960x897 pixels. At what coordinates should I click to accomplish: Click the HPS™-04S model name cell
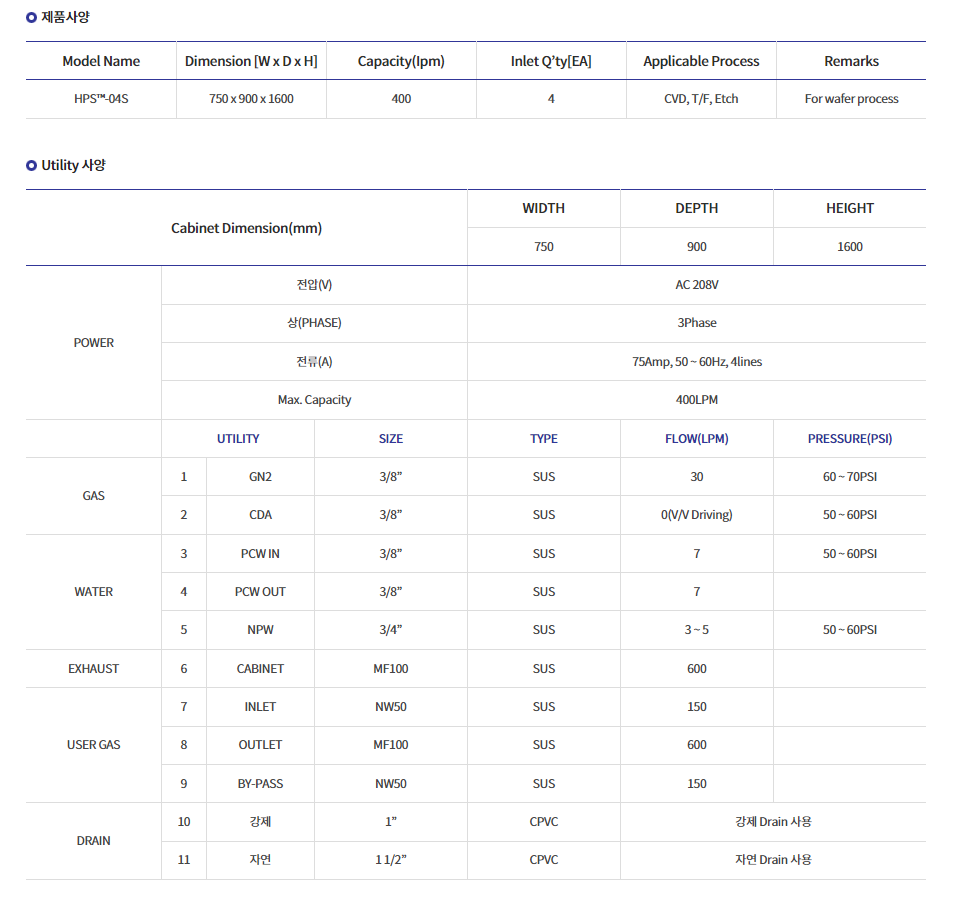click(101, 99)
